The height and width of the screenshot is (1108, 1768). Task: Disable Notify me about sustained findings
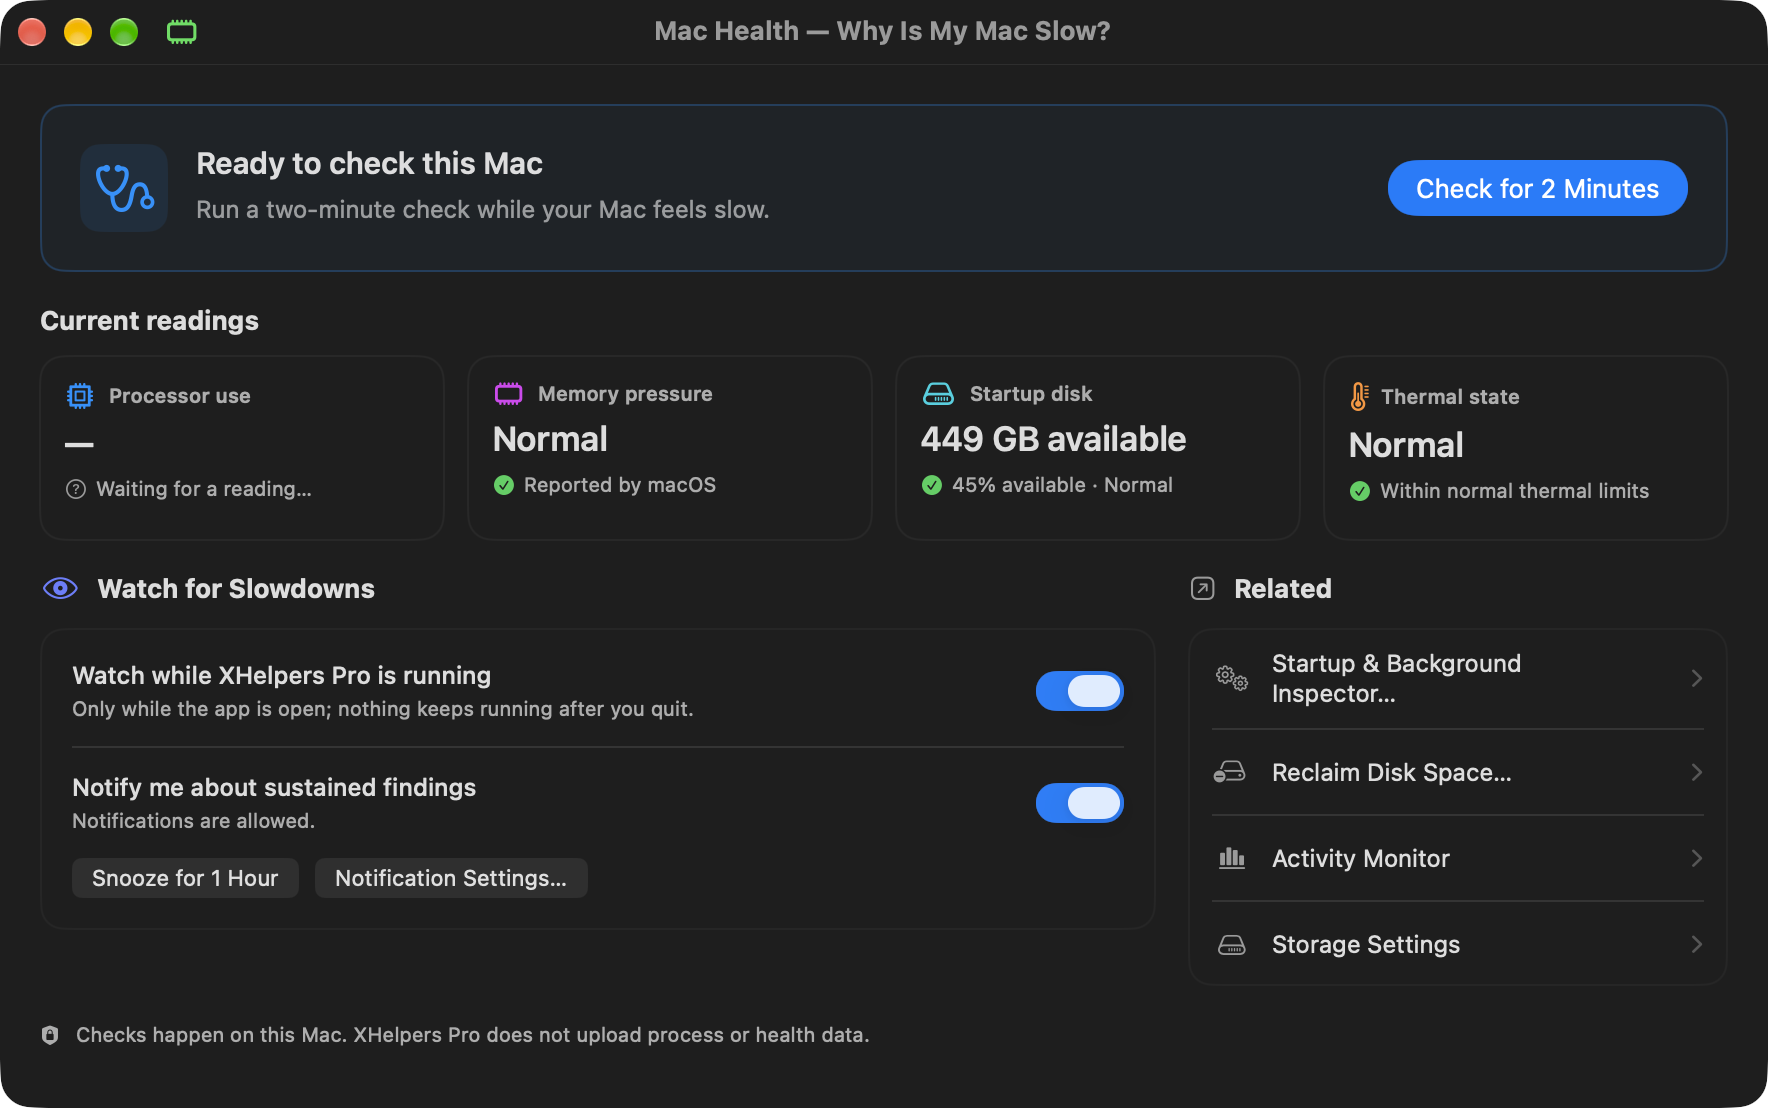(1080, 803)
